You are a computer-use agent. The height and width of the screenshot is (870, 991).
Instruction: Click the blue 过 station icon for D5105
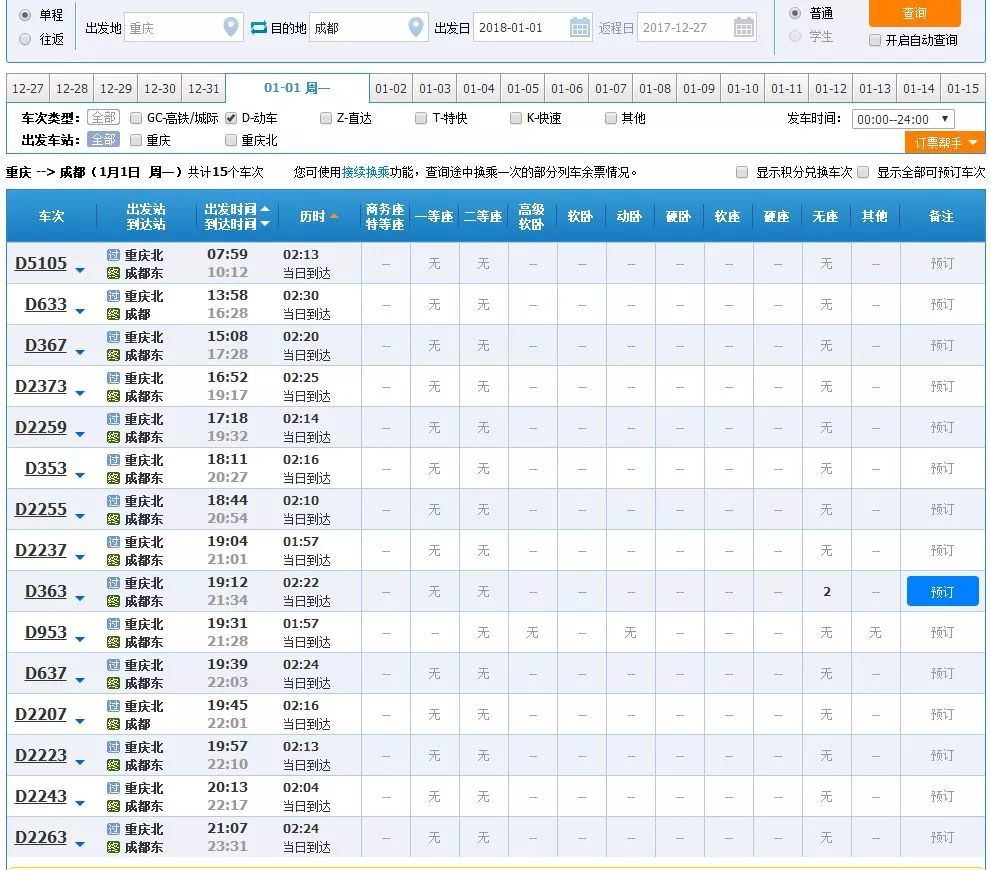(x=114, y=256)
